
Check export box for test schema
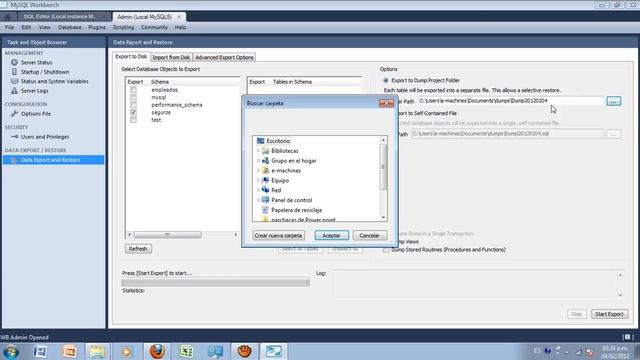click(x=133, y=120)
